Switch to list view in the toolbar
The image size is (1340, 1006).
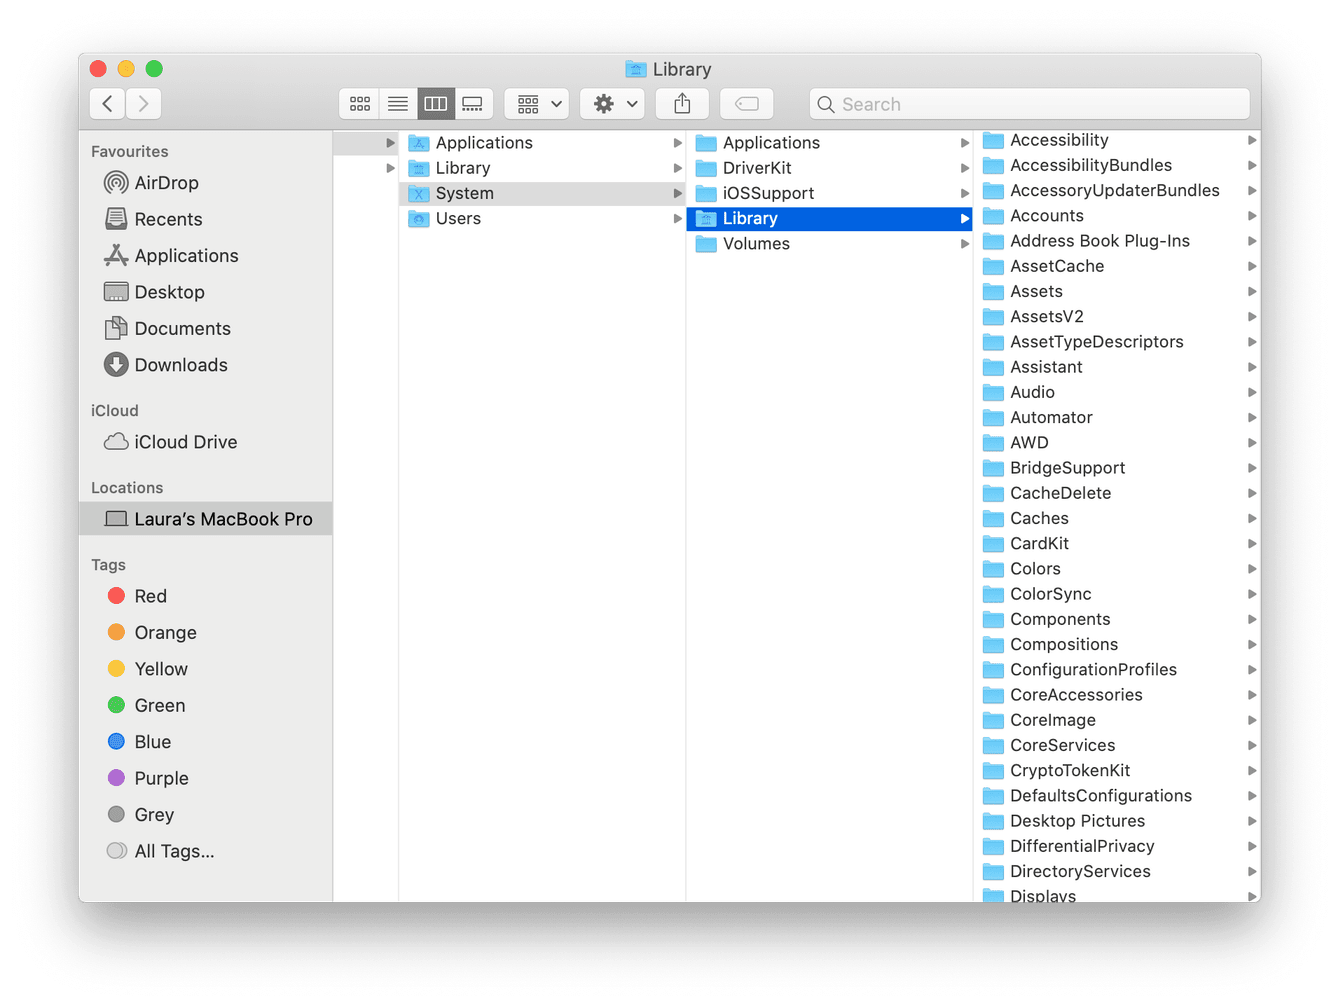[398, 104]
